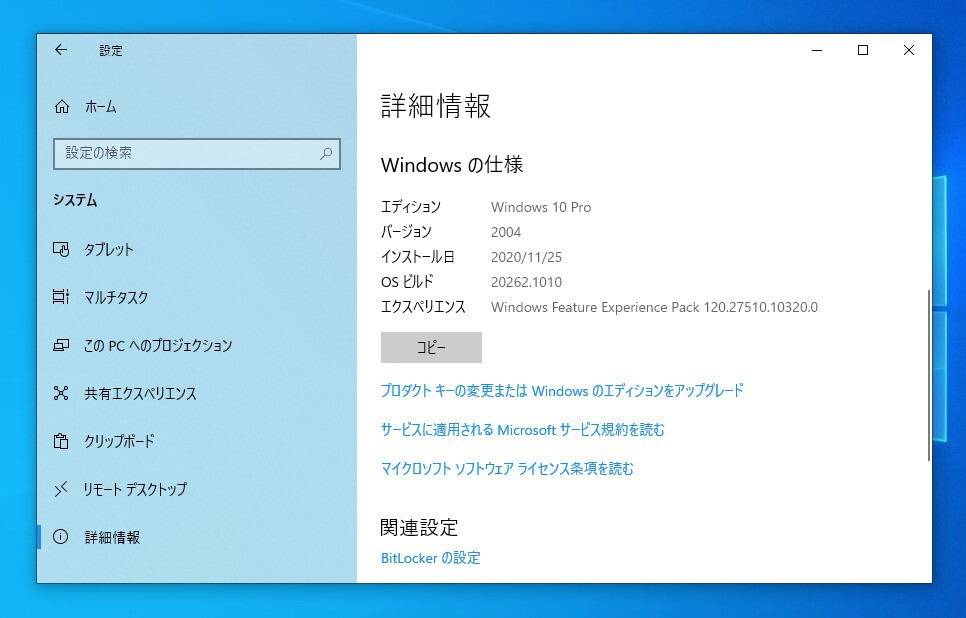Read the Microsoft サービス規約 link
966x618 pixels.
click(522, 430)
